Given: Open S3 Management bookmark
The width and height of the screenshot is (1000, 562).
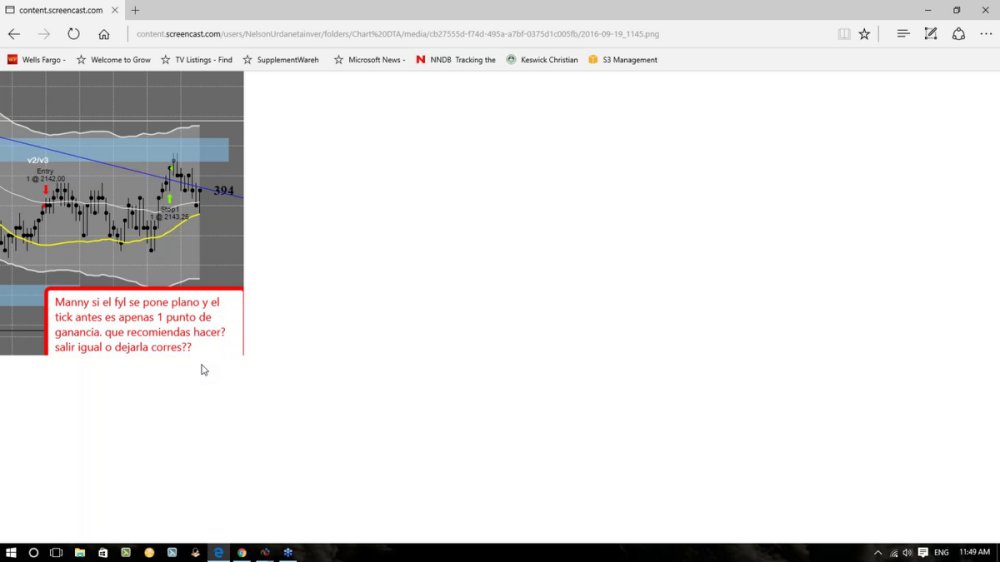Looking at the screenshot, I should click(x=622, y=59).
